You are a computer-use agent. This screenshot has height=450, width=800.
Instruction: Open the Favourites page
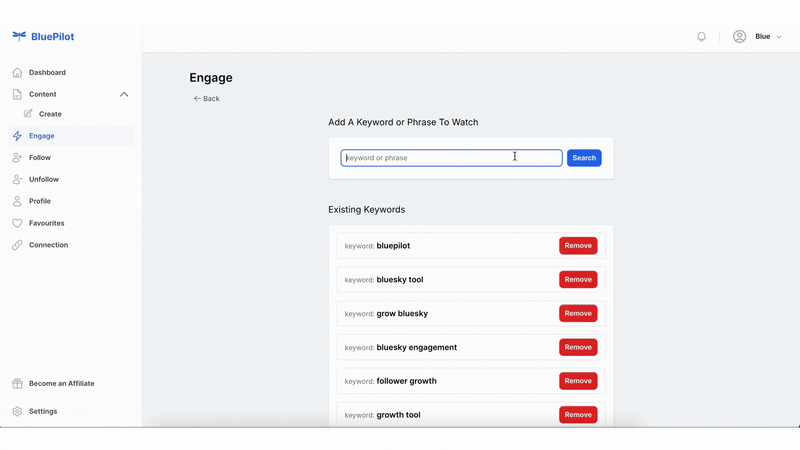coord(46,223)
